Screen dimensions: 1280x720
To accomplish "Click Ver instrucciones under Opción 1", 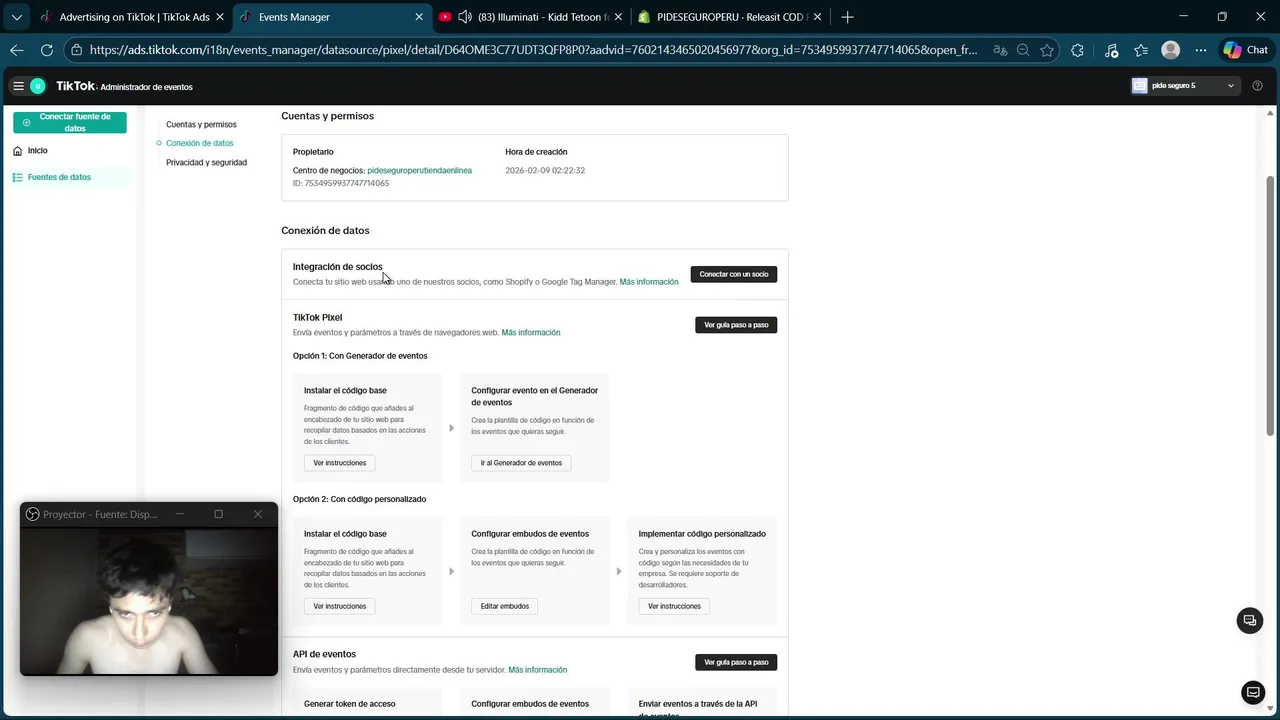I will pyautogui.click(x=340, y=463).
